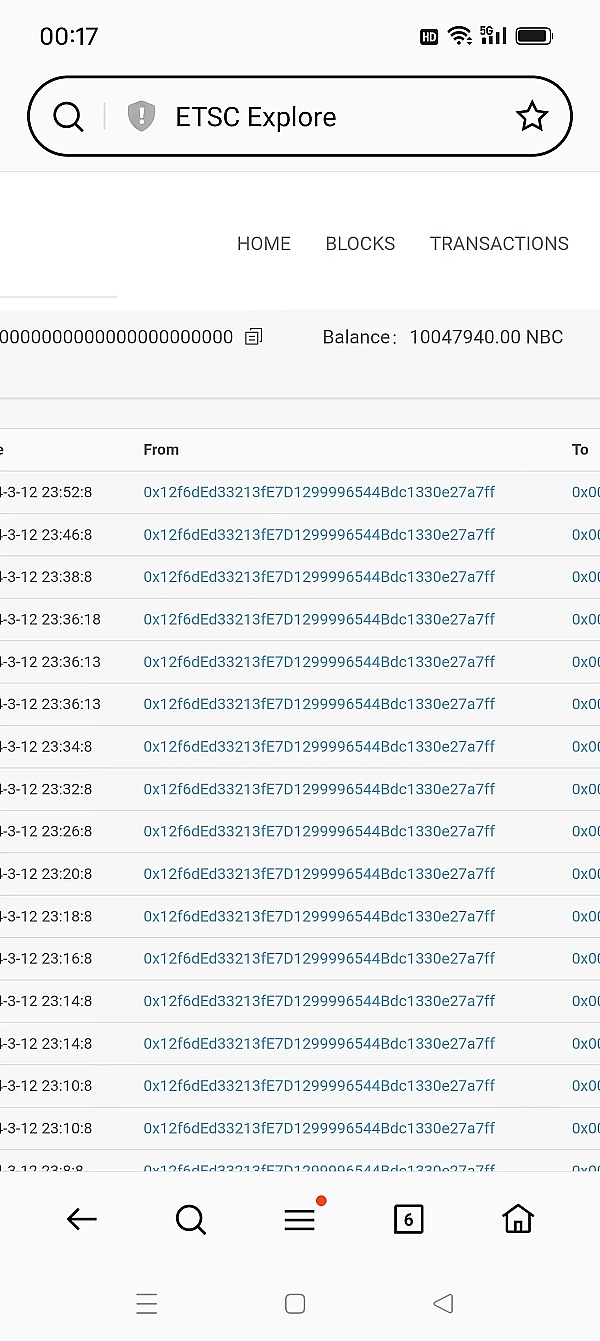Bookmark the page with the star icon
Screen dimensions: 600x1341
pyautogui.click(x=531, y=117)
